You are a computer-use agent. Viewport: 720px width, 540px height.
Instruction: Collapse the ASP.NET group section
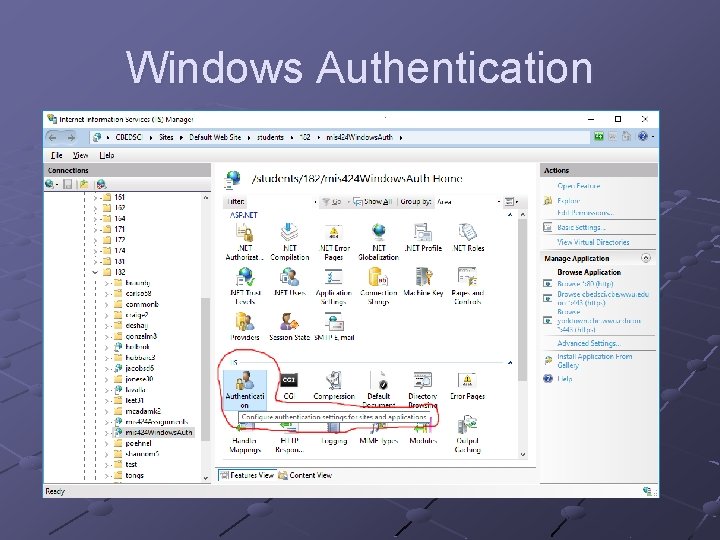point(510,215)
